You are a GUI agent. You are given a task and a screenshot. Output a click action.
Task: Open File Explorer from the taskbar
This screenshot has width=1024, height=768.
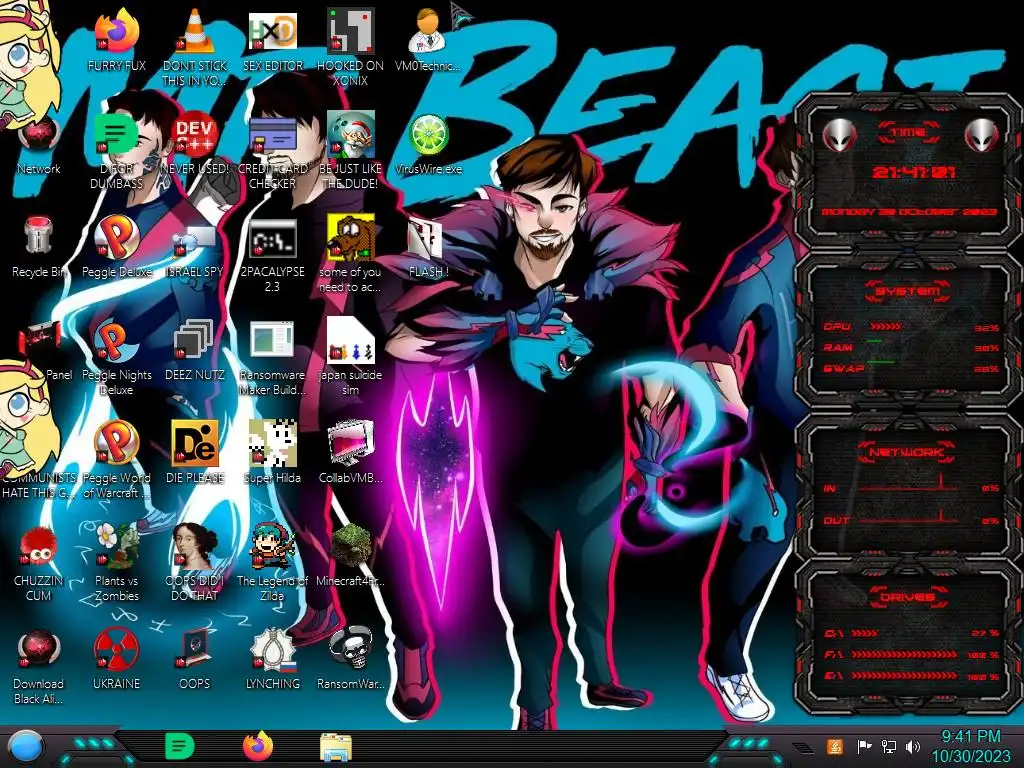(x=336, y=747)
